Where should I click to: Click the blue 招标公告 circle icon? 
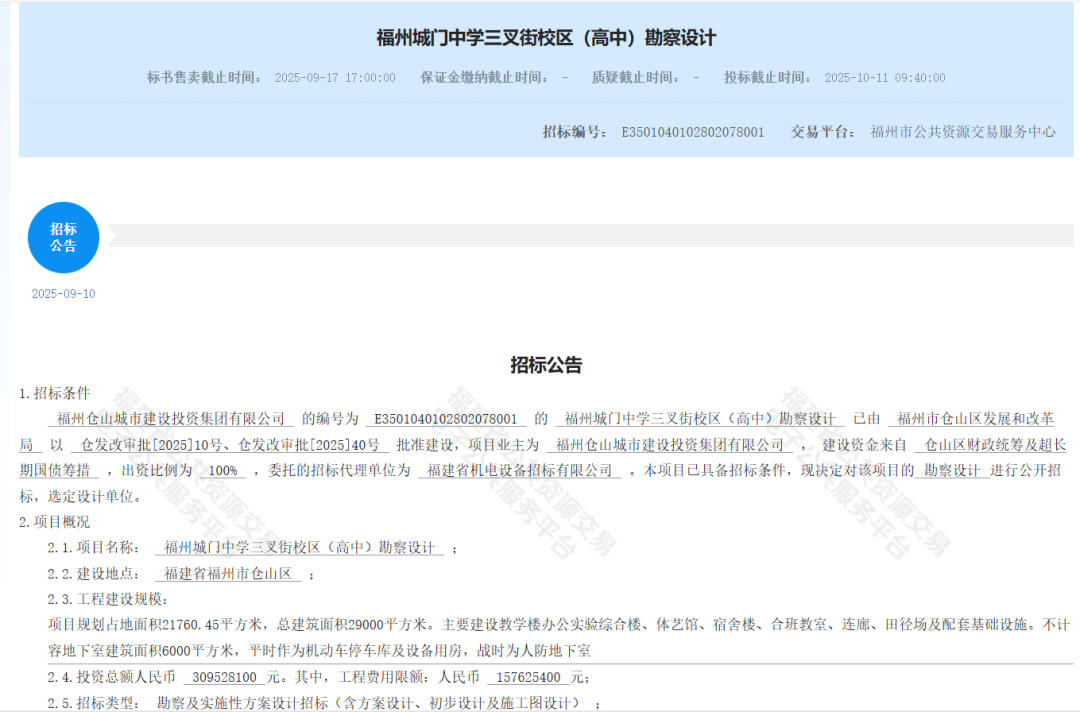63,237
